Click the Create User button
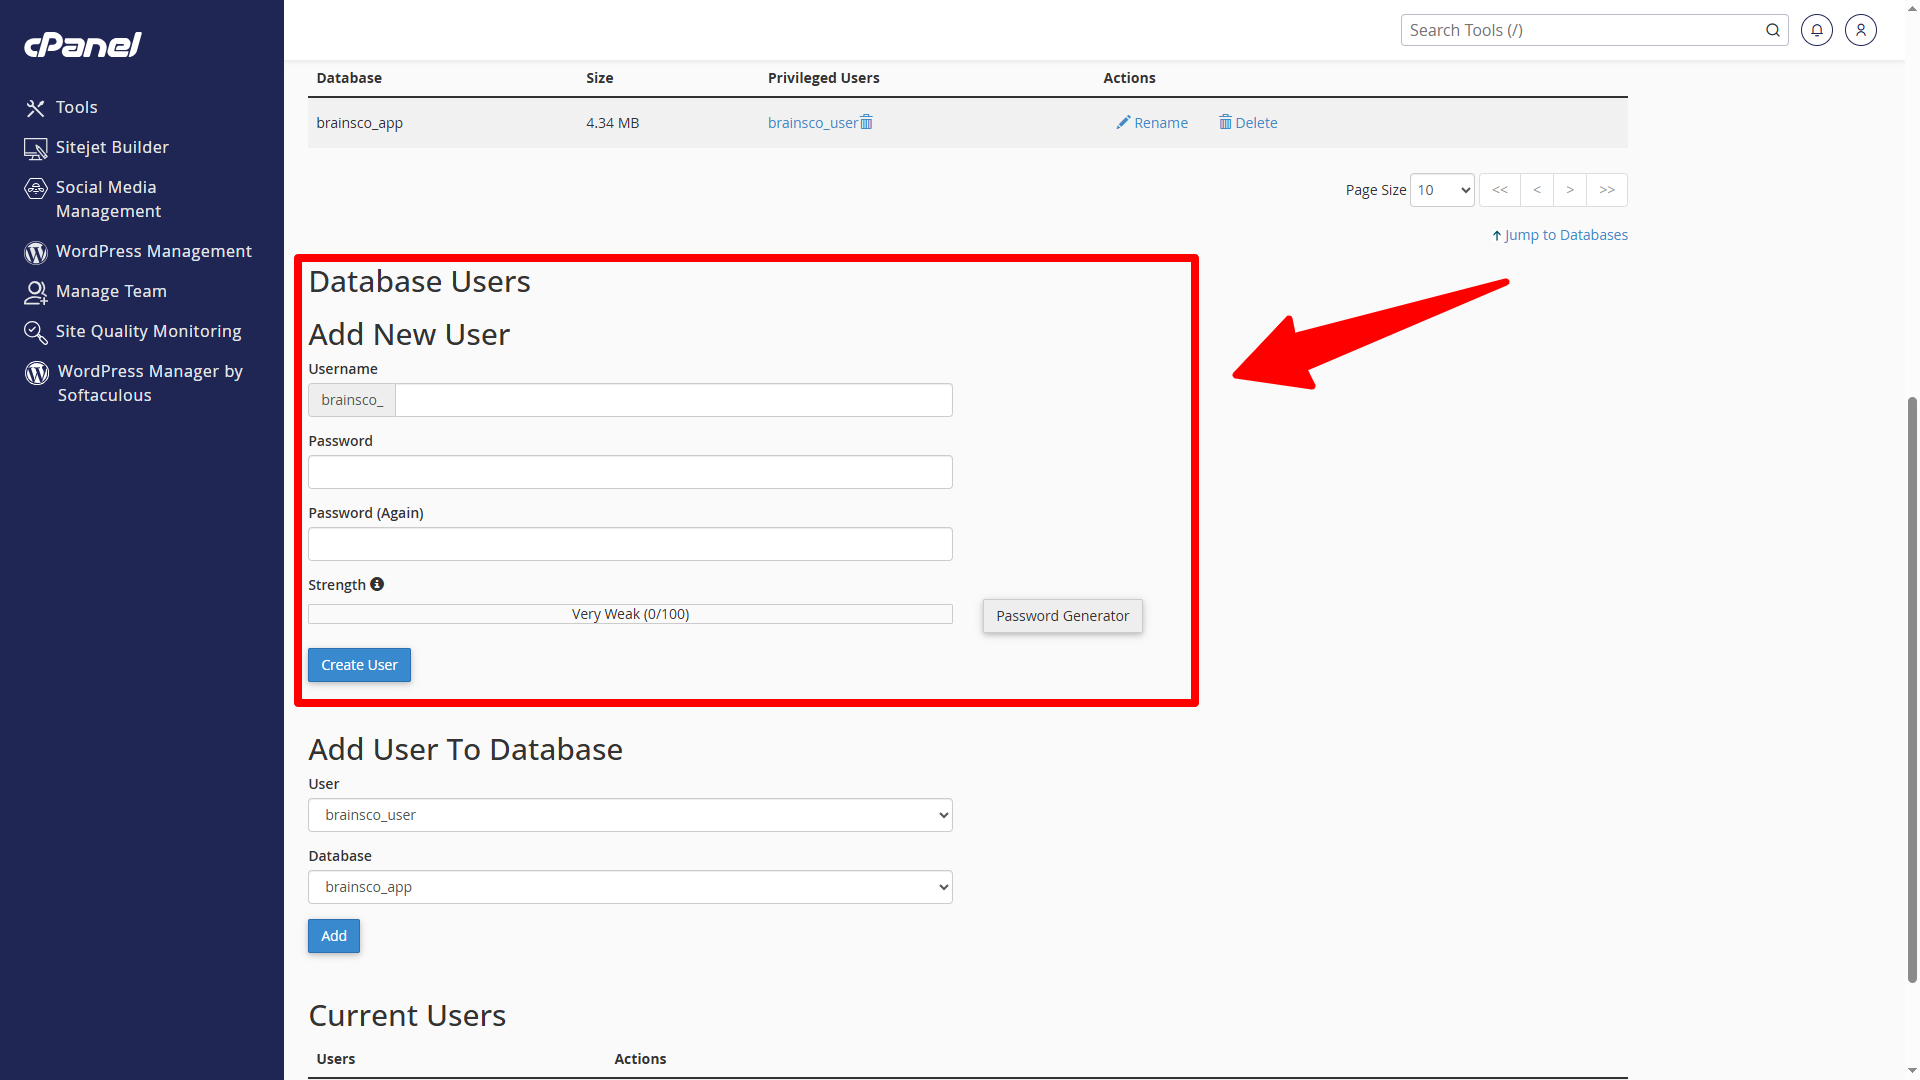Viewport: 1920px width, 1080px height. click(x=359, y=665)
